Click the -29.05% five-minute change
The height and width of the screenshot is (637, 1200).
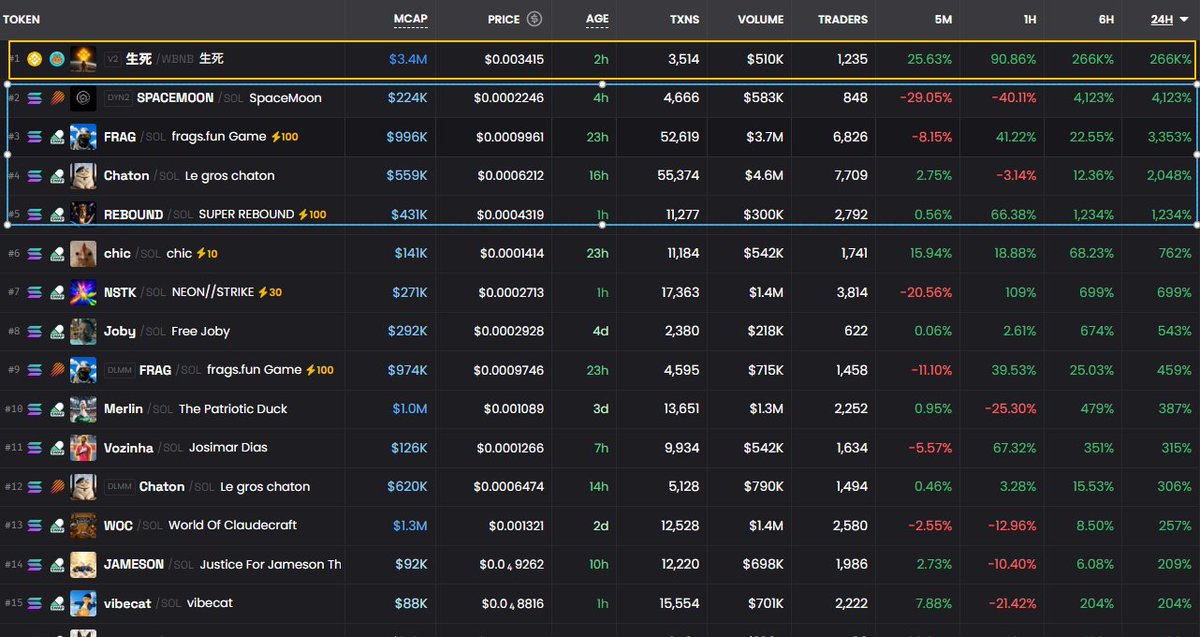click(x=926, y=98)
